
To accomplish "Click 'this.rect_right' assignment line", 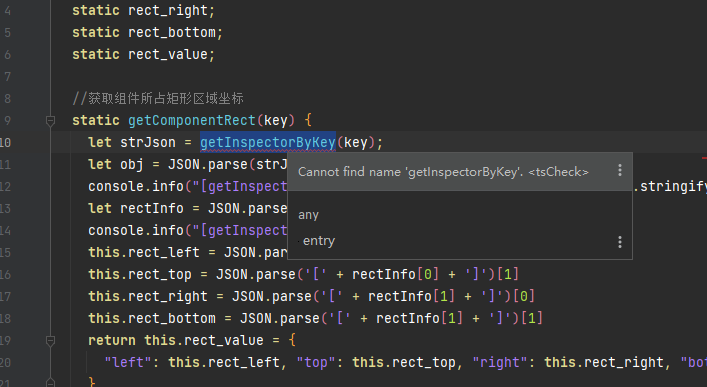I will (312, 296).
